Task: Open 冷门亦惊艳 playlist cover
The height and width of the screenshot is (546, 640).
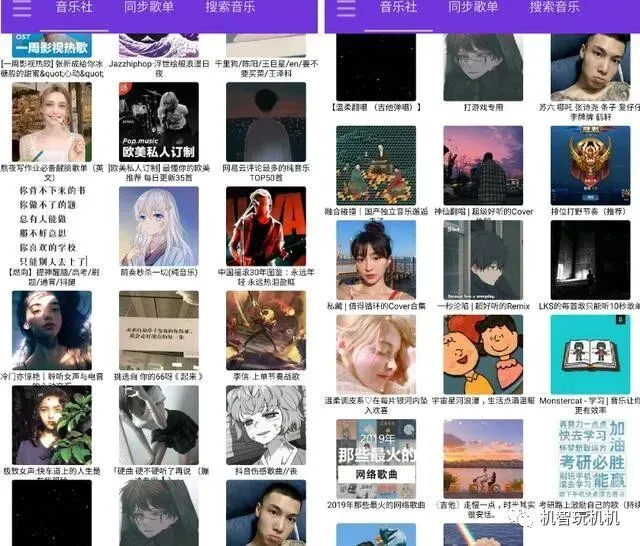Action: pyautogui.click(x=52, y=331)
